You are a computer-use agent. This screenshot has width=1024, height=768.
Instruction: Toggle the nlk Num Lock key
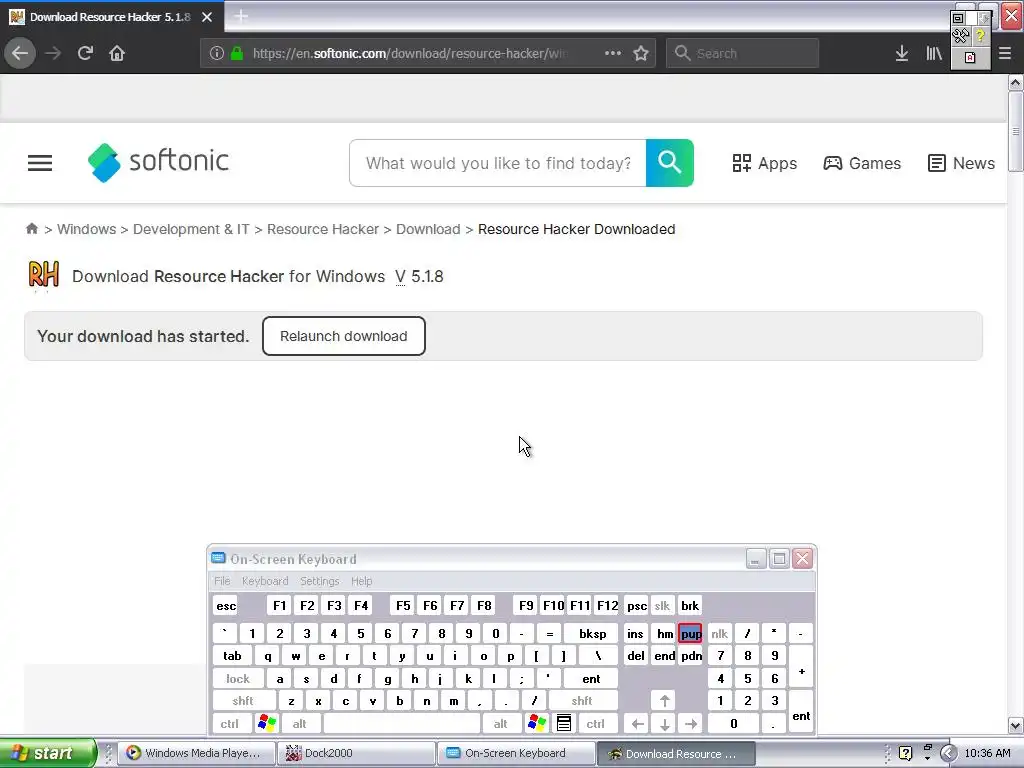coord(719,633)
